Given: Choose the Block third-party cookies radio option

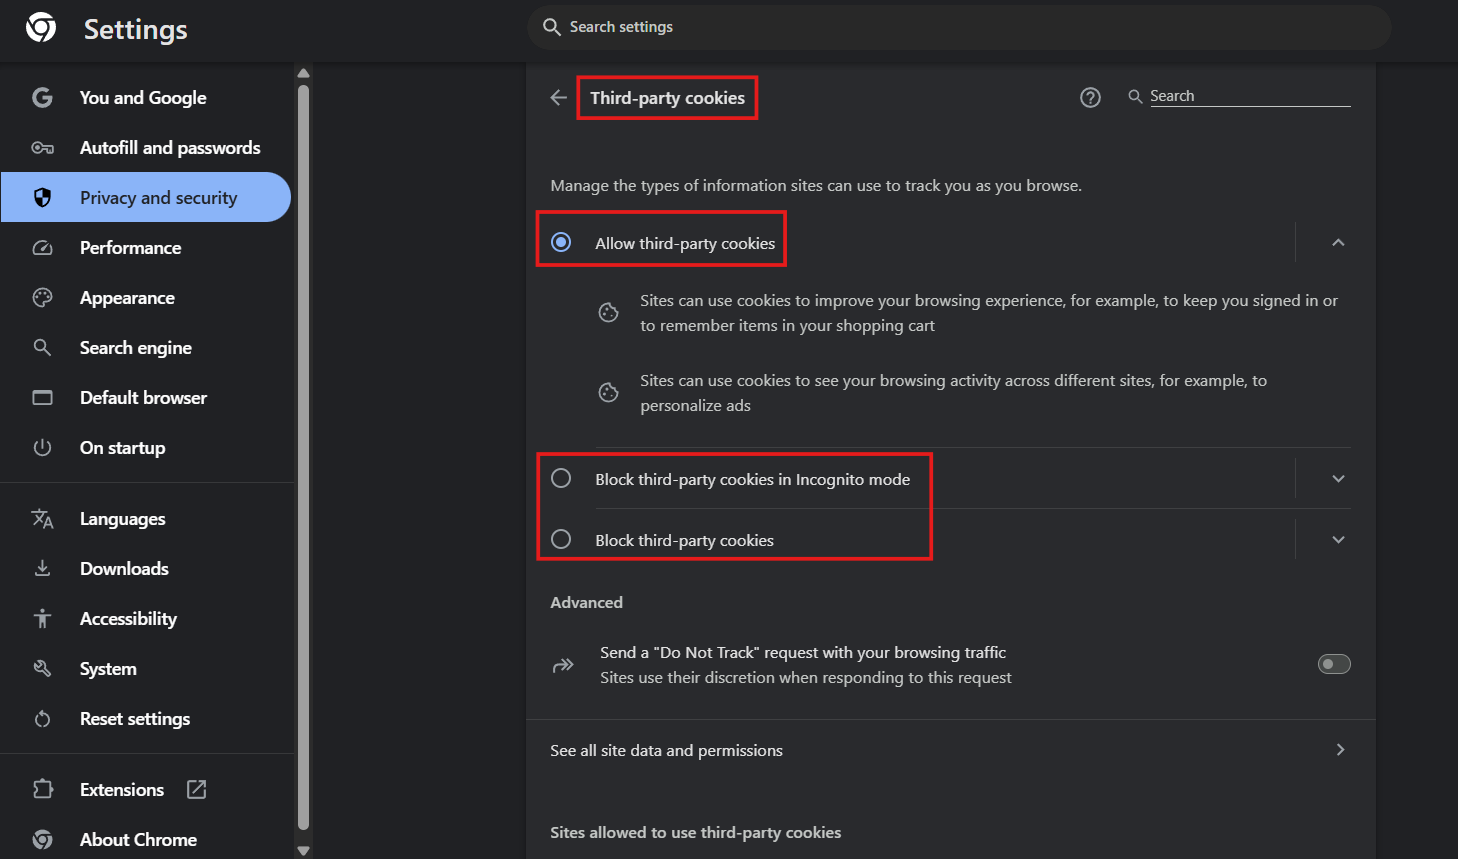Looking at the screenshot, I should point(561,540).
